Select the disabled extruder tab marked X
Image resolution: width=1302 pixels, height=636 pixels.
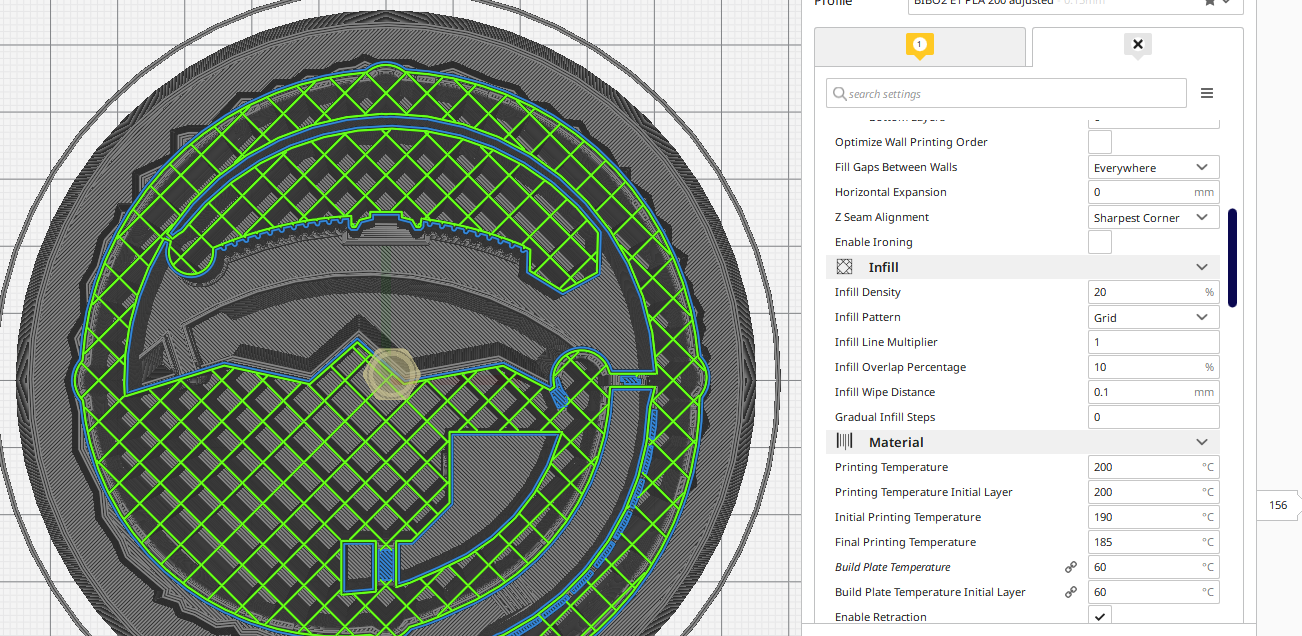[1138, 46]
